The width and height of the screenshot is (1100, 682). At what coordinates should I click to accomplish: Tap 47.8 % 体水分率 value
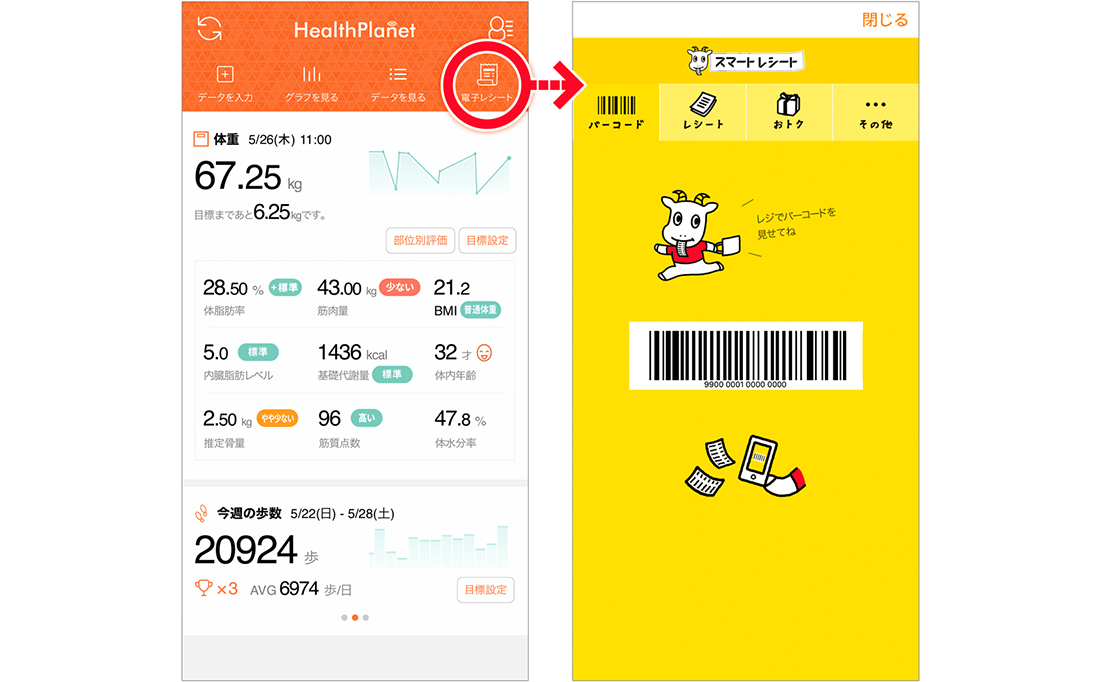tap(460, 419)
